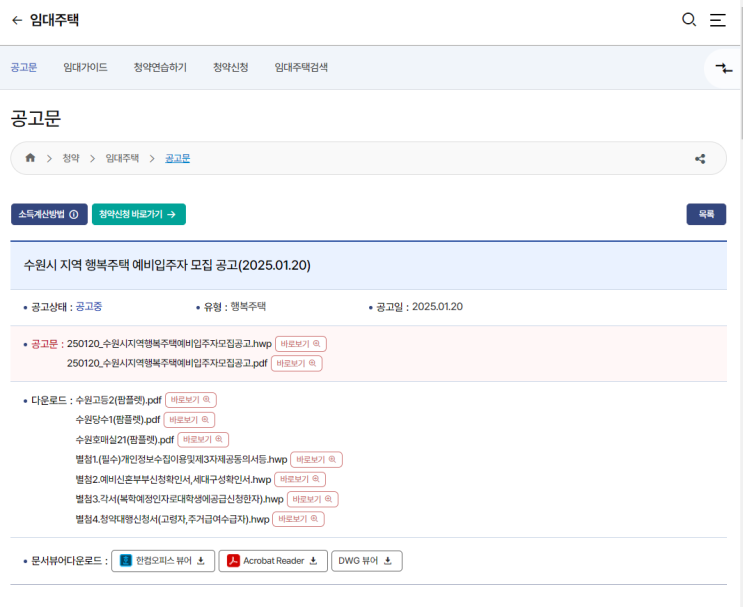This screenshot has width=743, height=607.
Task: Open the 임대주택검색 tab
Action: tap(301, 67)
